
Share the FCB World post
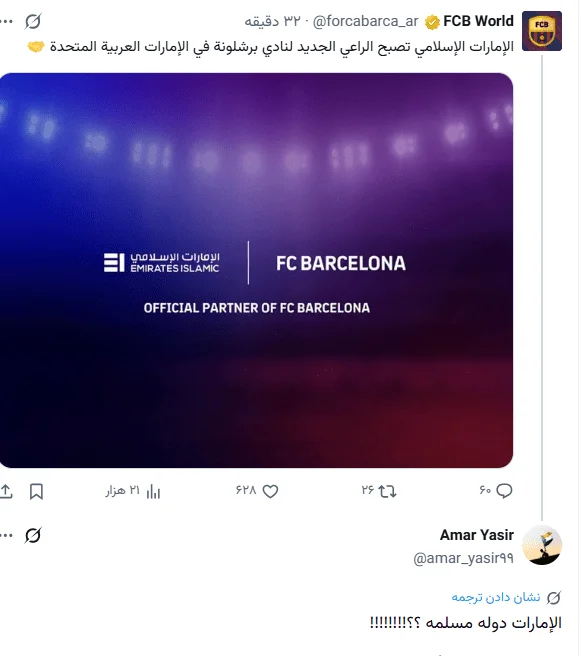click(6, 491)
